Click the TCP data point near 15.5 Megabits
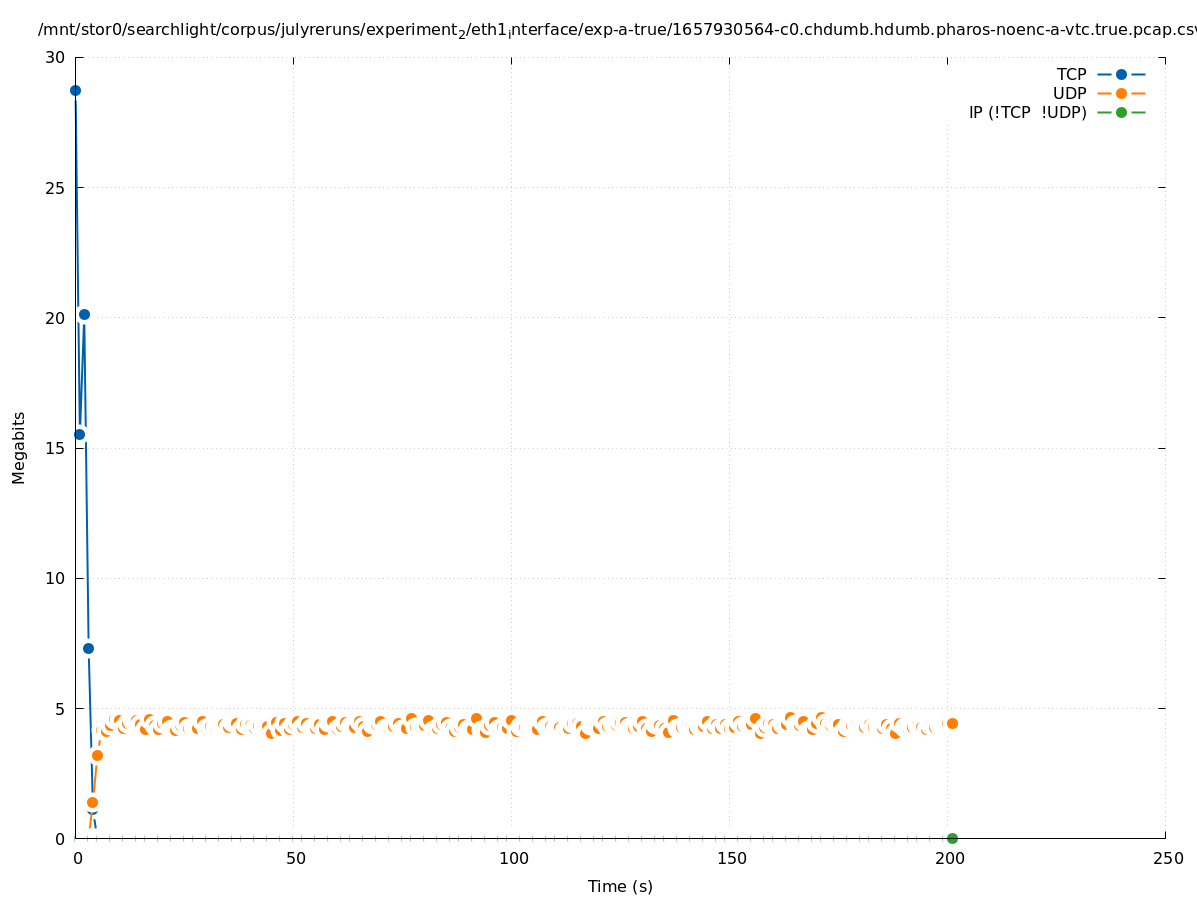Image resolution: width=1197 pixels, height=900 pixels. tap(79, 434)
